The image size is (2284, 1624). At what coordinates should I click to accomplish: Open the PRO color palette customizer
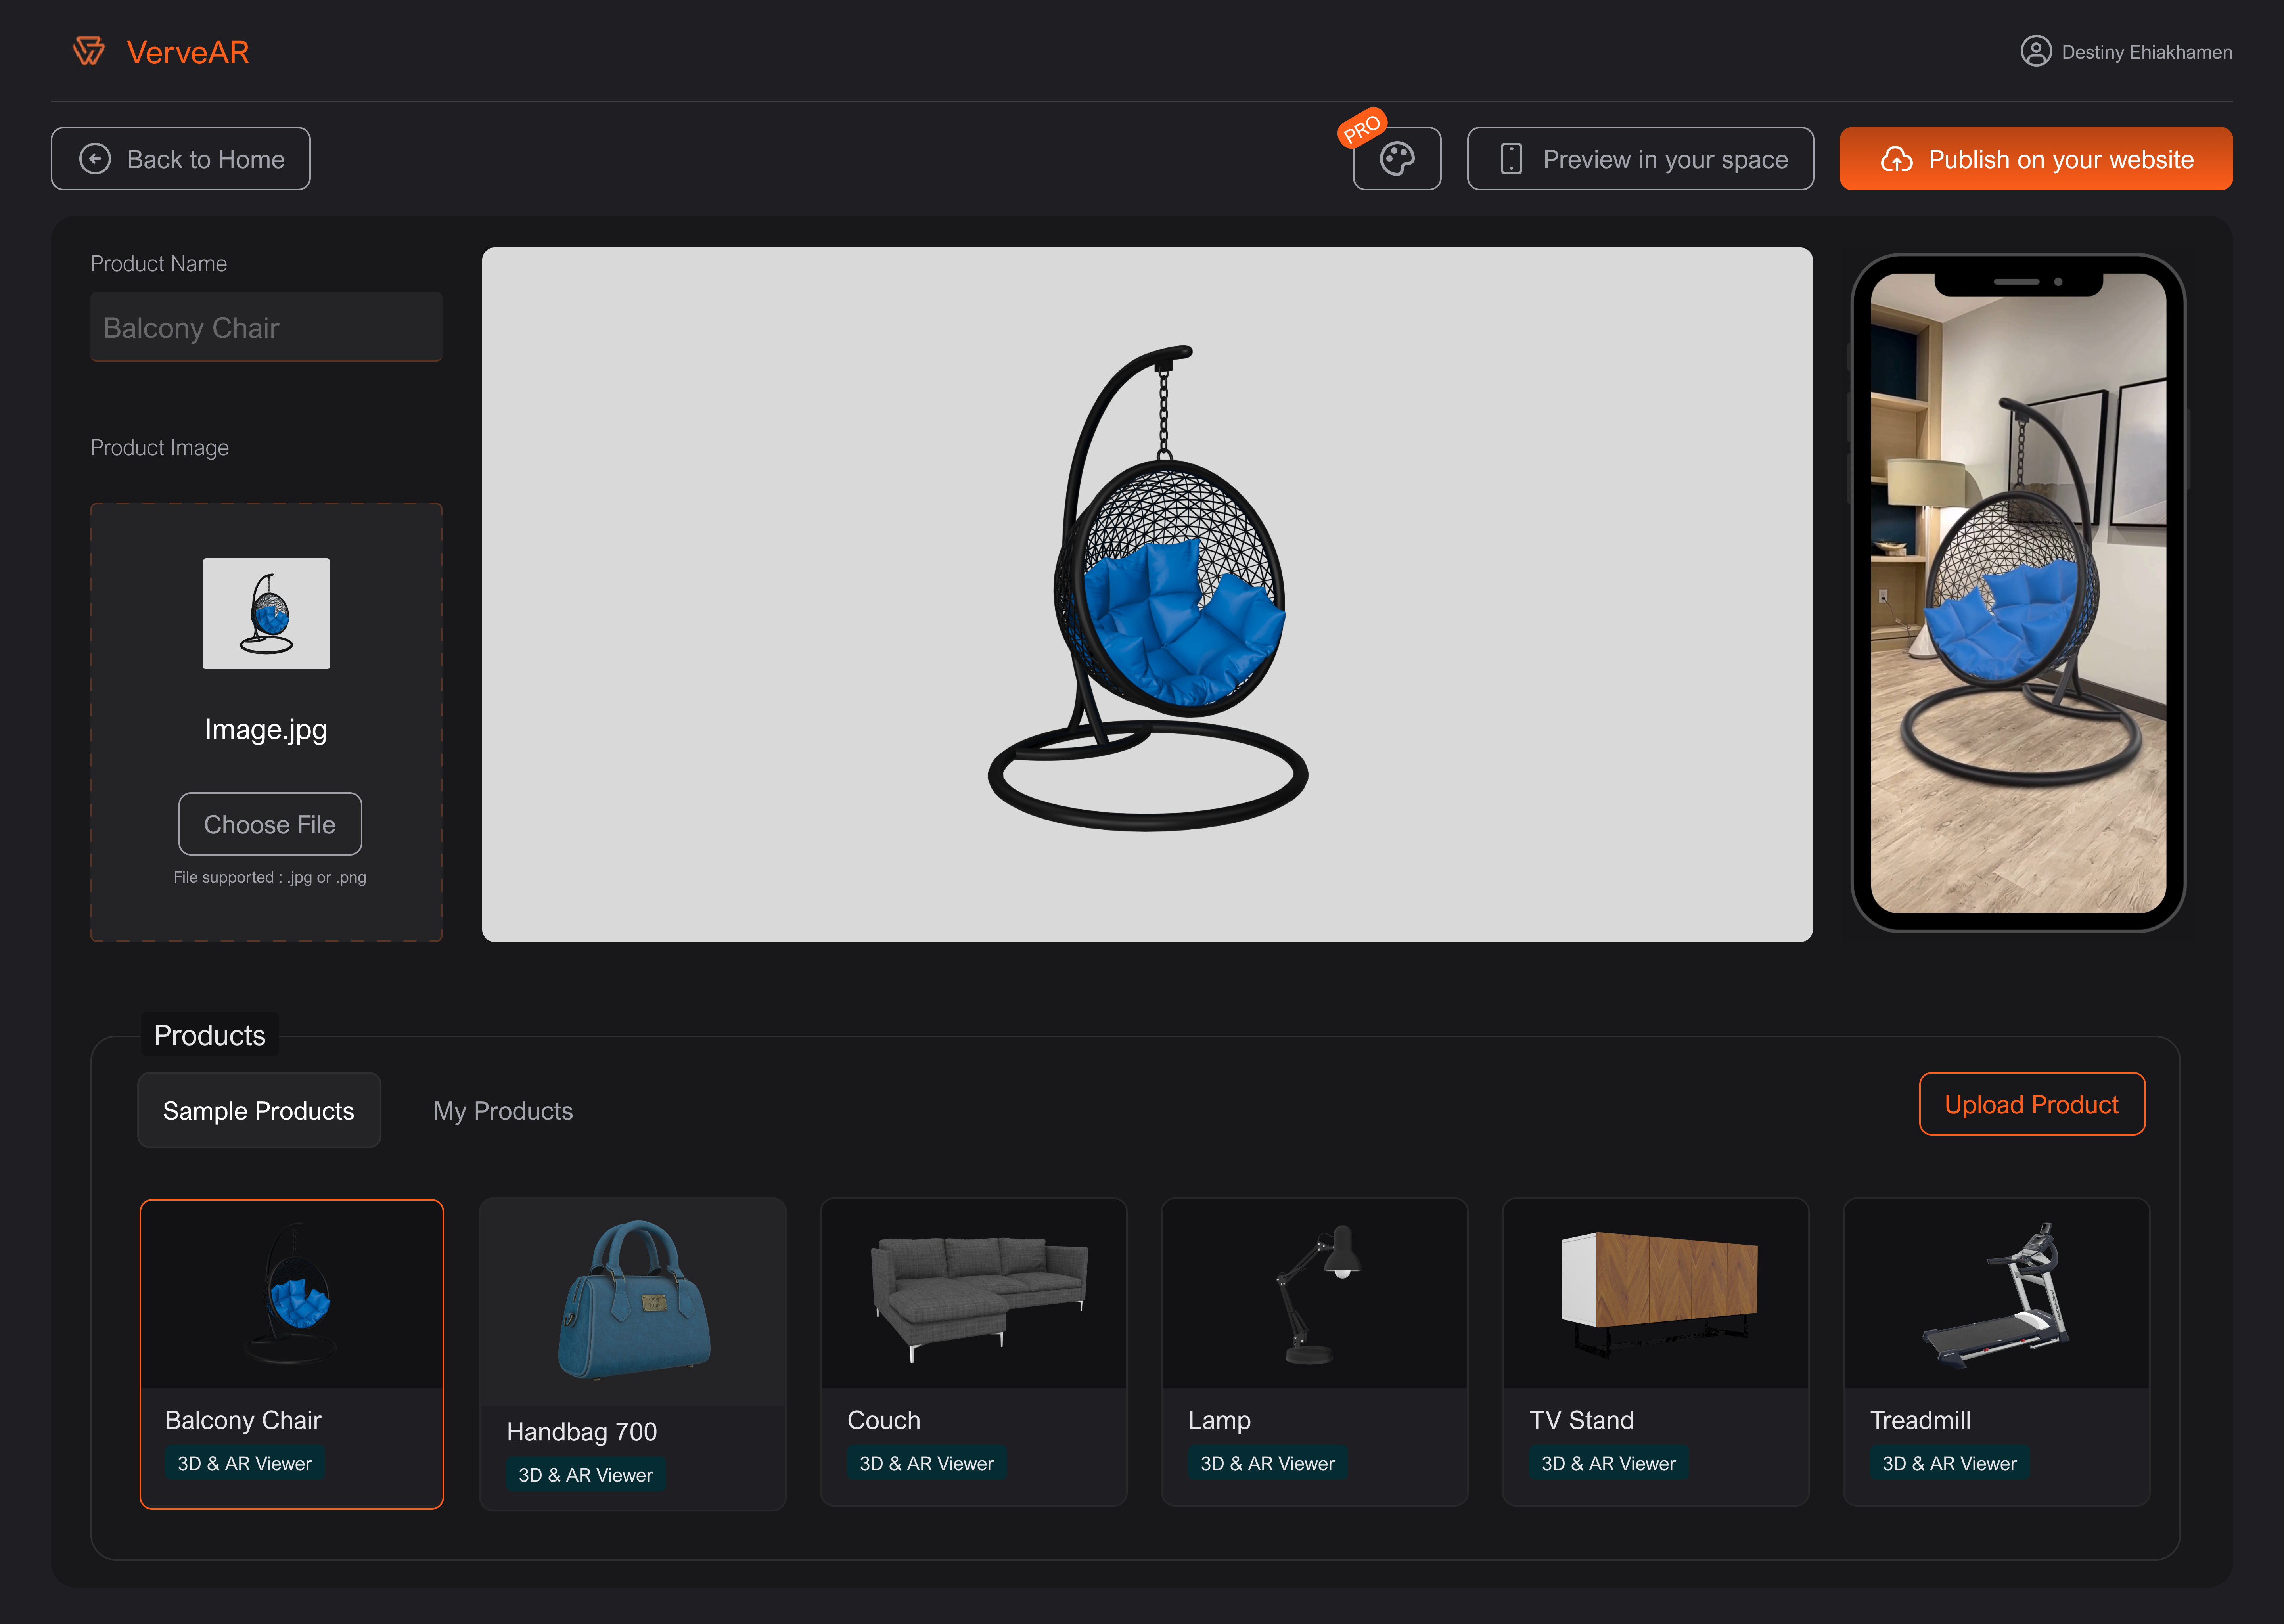[1396, 159]
